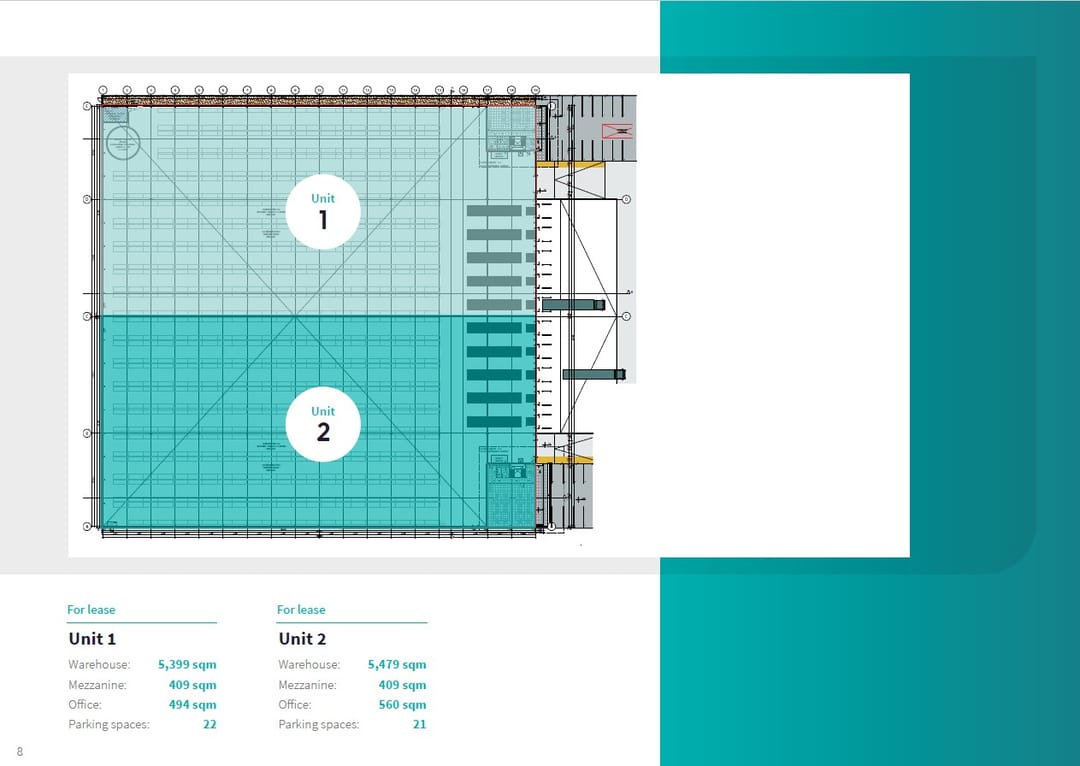Image resolution: width=1080 pixels, height=766 pixels.
Task: Click the For lease label above Unit 1
Action: click(x=91, y=609)
